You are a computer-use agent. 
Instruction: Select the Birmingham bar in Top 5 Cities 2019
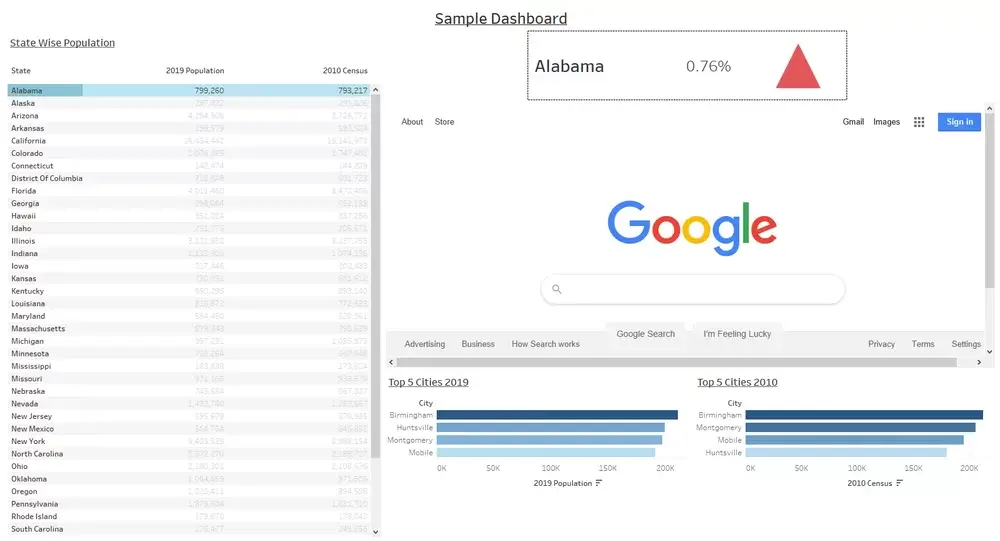557,415
